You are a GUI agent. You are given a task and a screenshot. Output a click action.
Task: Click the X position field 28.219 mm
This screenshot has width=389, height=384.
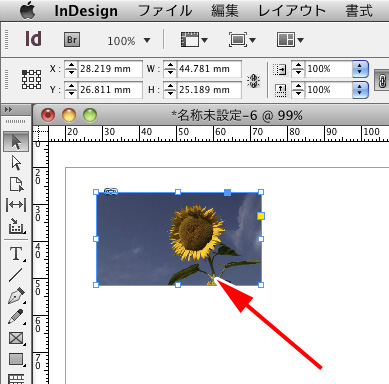point(110,69)
